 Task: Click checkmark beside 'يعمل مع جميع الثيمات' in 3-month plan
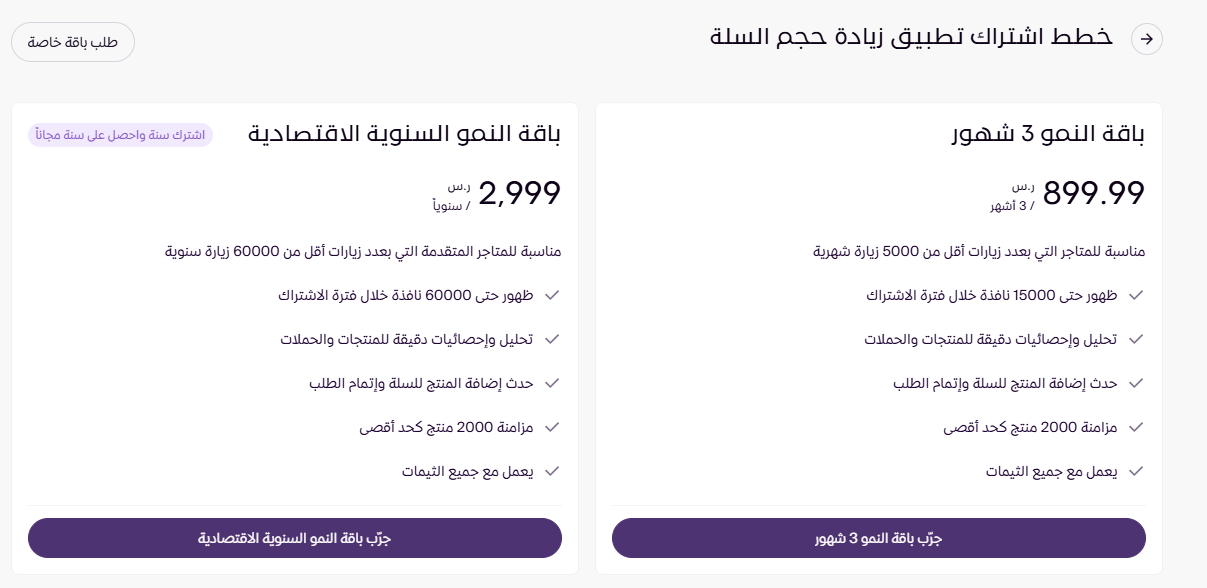pyautogui.click(x=1135, y=471)
